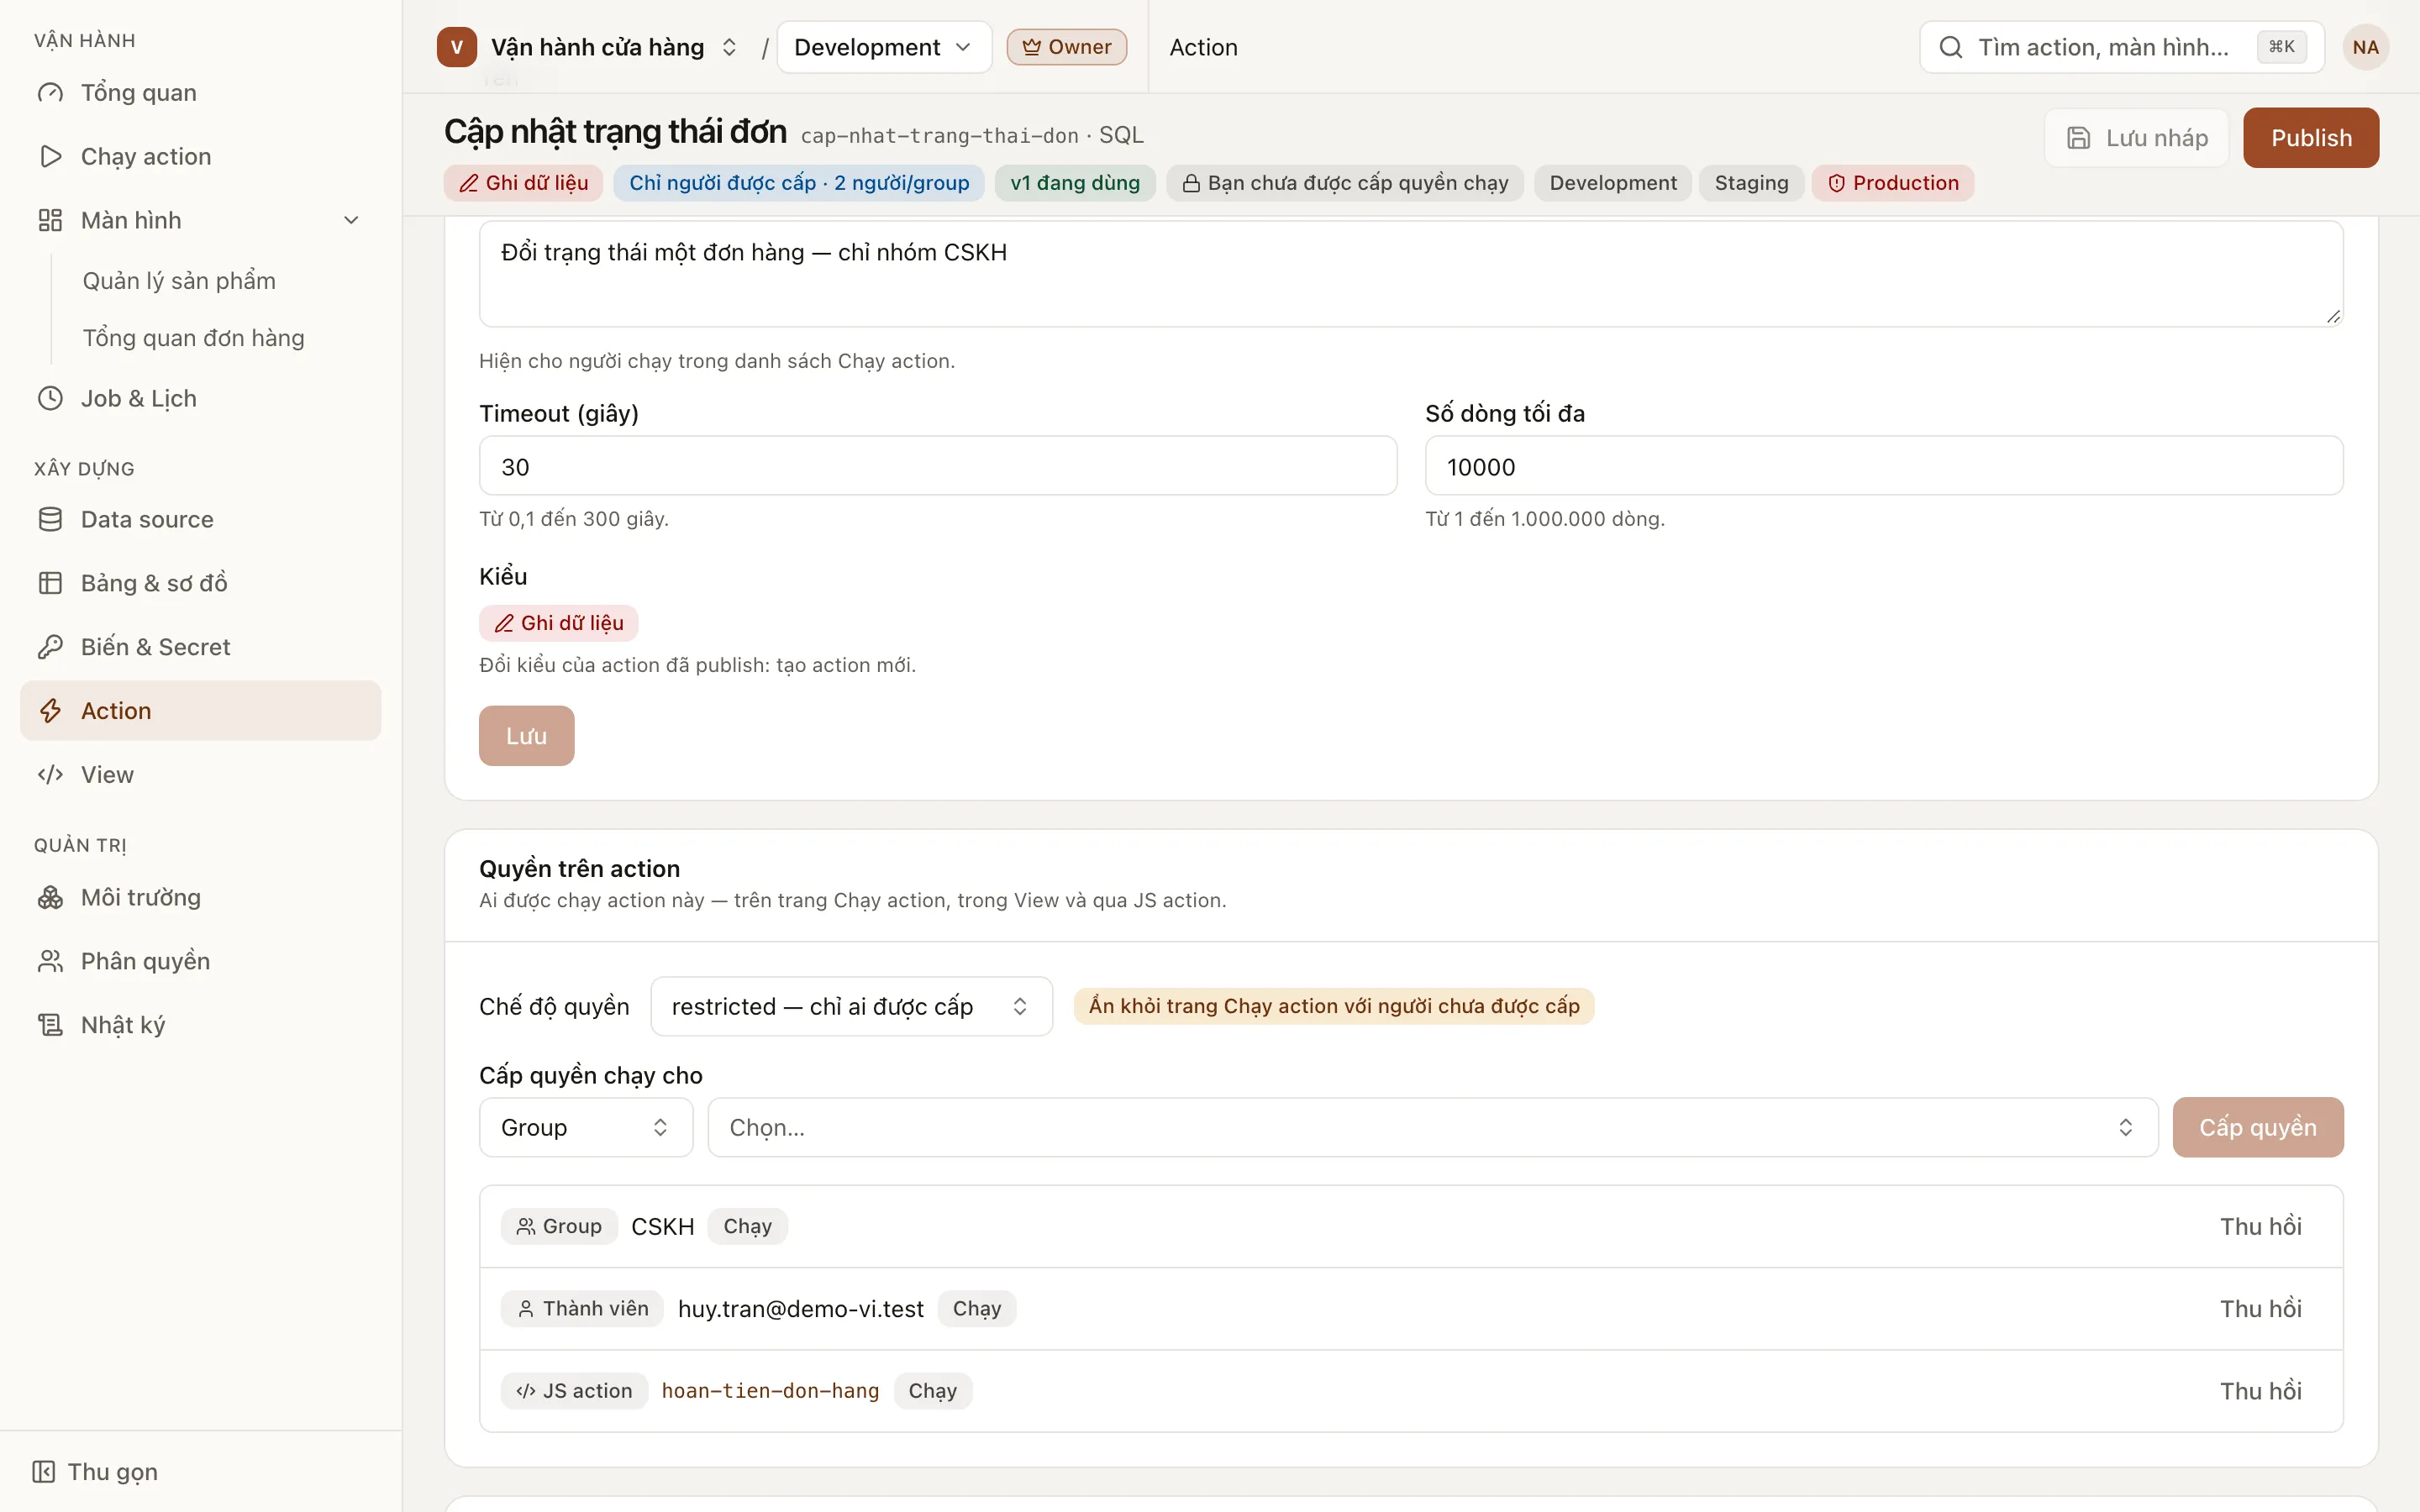Screen dimensions: 2420x1512
Task: Open Tổng quan in the sidebar
Action: [200, 92]
